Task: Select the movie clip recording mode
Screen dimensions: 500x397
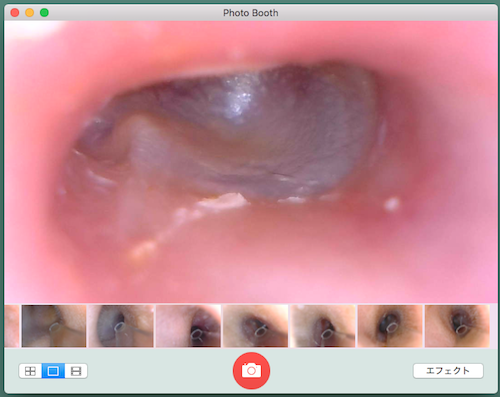Action: (x=76, y=371)
